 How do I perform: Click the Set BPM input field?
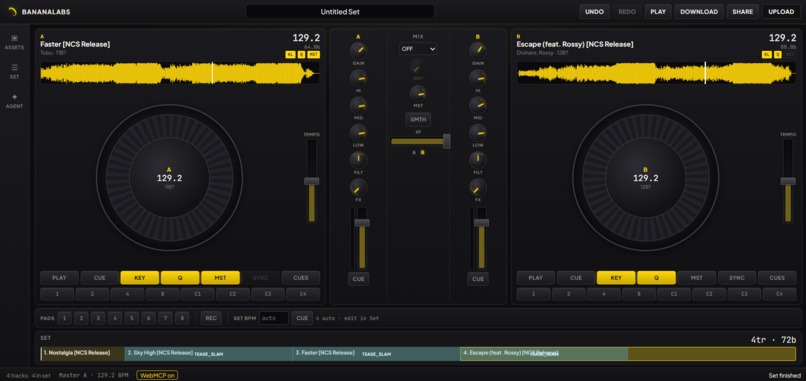[274, 318]
